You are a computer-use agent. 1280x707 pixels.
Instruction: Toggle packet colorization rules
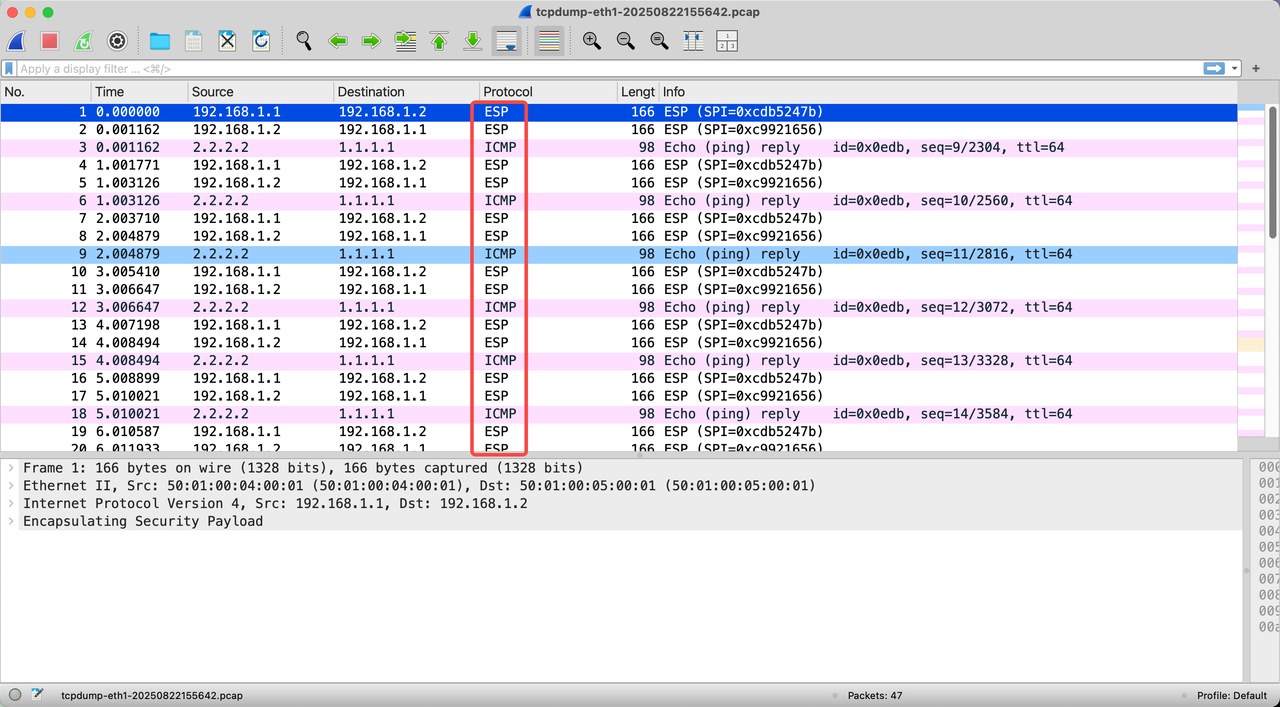coord(548,41)
